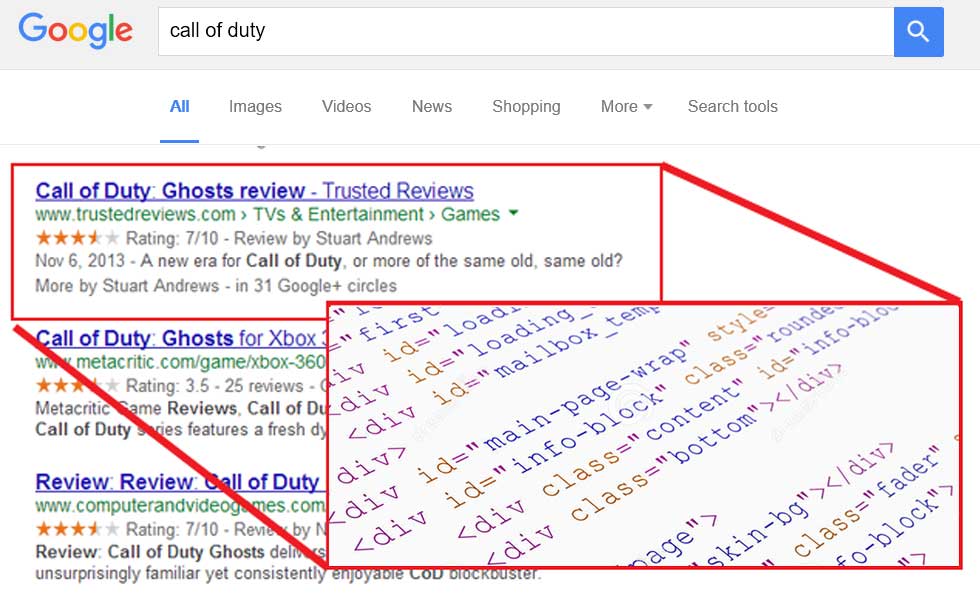Viewport: 980px width, 613px height.
Task: Expand green arrow next to trustedreviews URL
Action: [514, 213]
